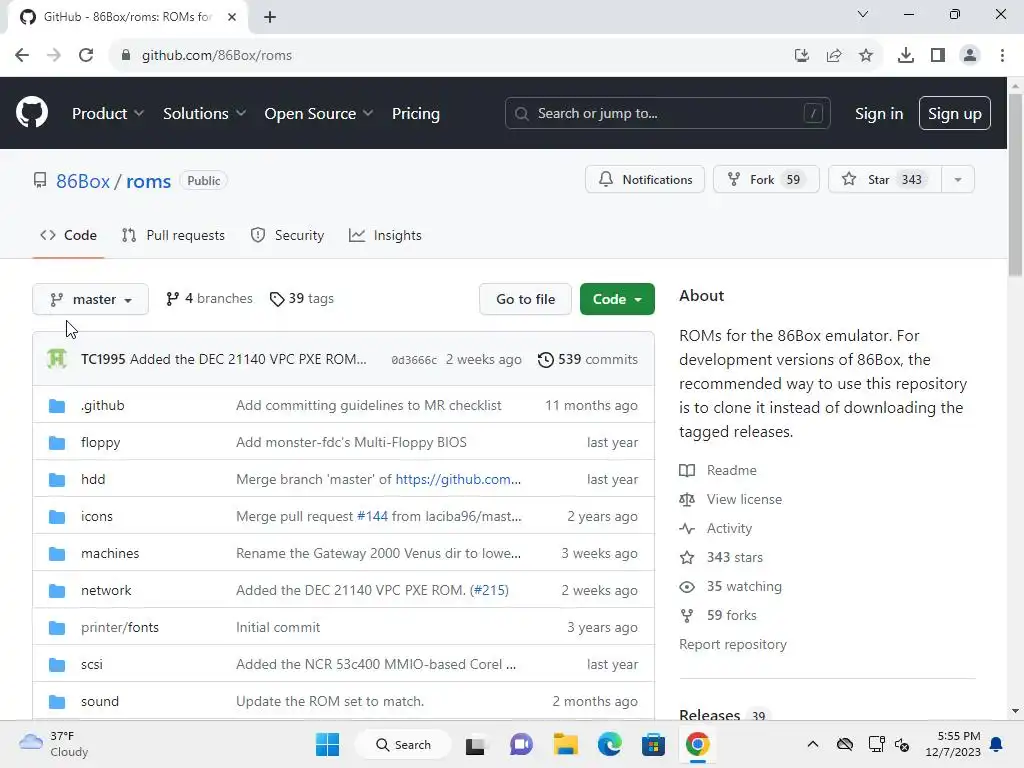Viewport: 1024px width, 768px height.
Task: Click the page vertical scrollbar thumb
Action: [1016, 185]
